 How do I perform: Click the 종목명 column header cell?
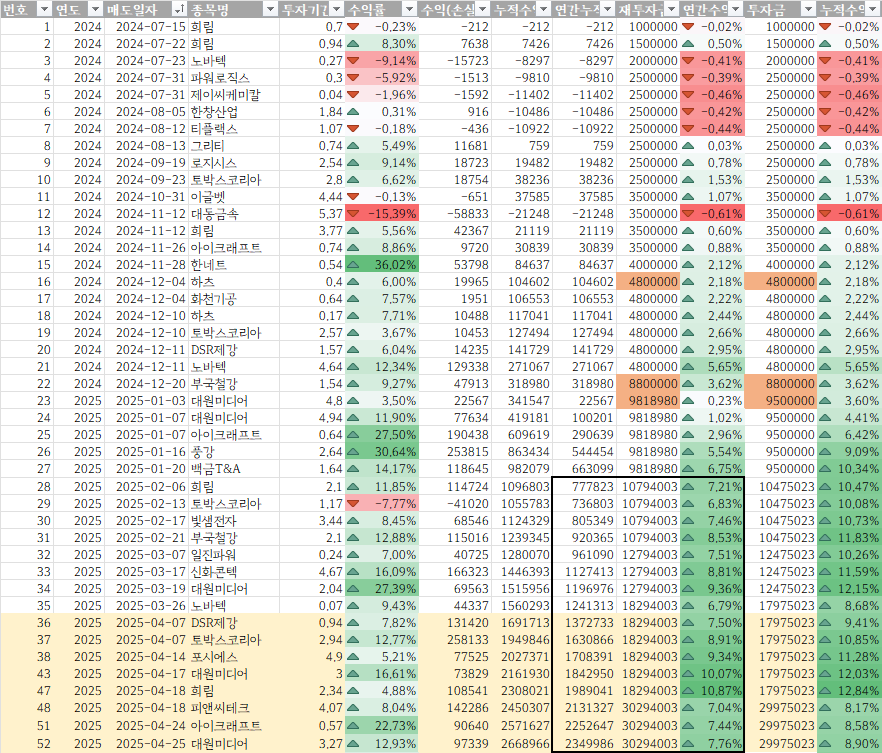[233, 9]
